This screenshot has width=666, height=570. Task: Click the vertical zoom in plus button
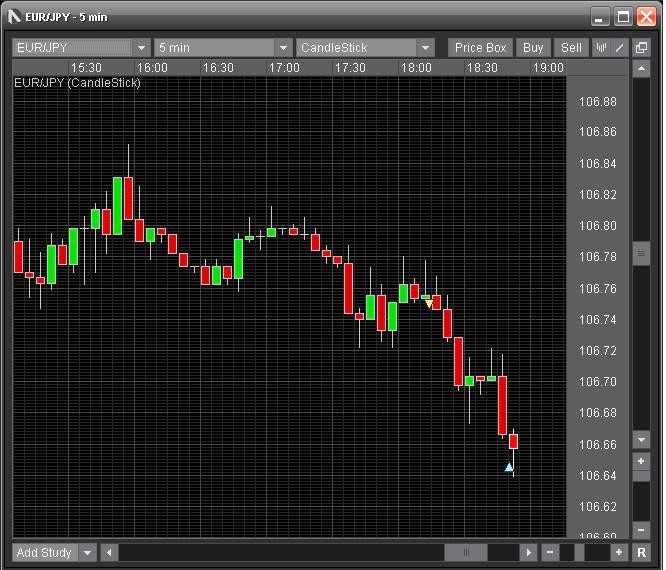pos(641,461)
